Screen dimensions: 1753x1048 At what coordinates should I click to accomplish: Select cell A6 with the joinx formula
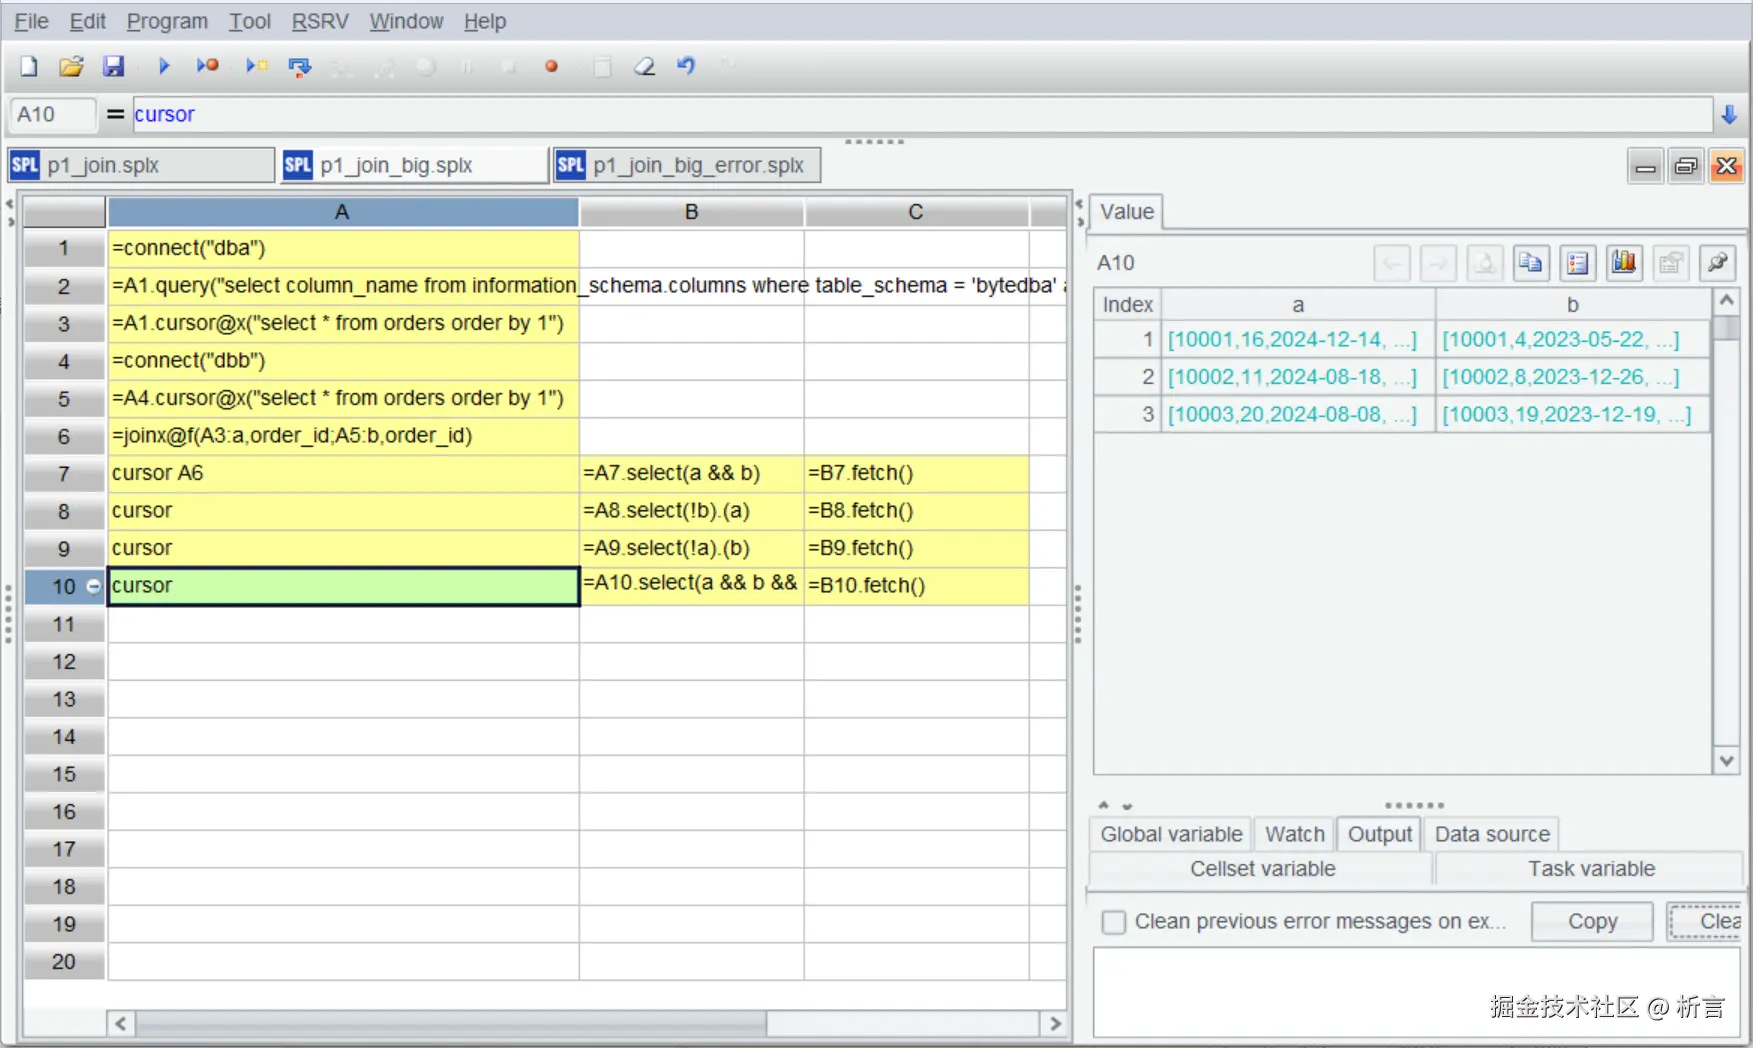point(343,436)
